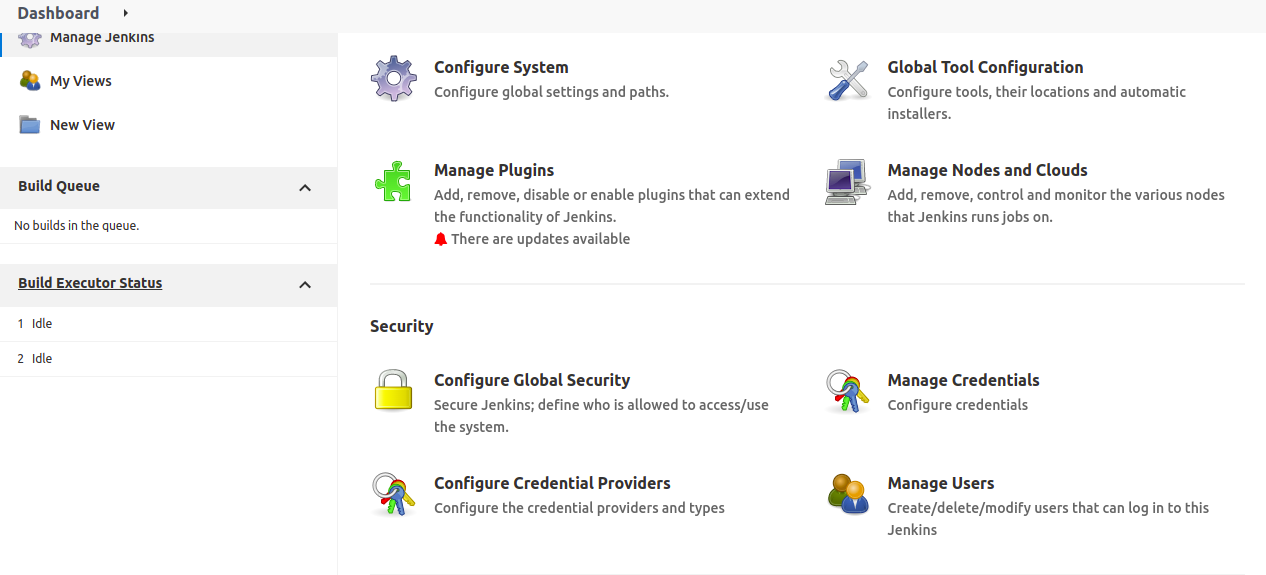This screenshot has width=1266, height=575.
Task: Click the Configure System gear icon
Action: [394, 79]
